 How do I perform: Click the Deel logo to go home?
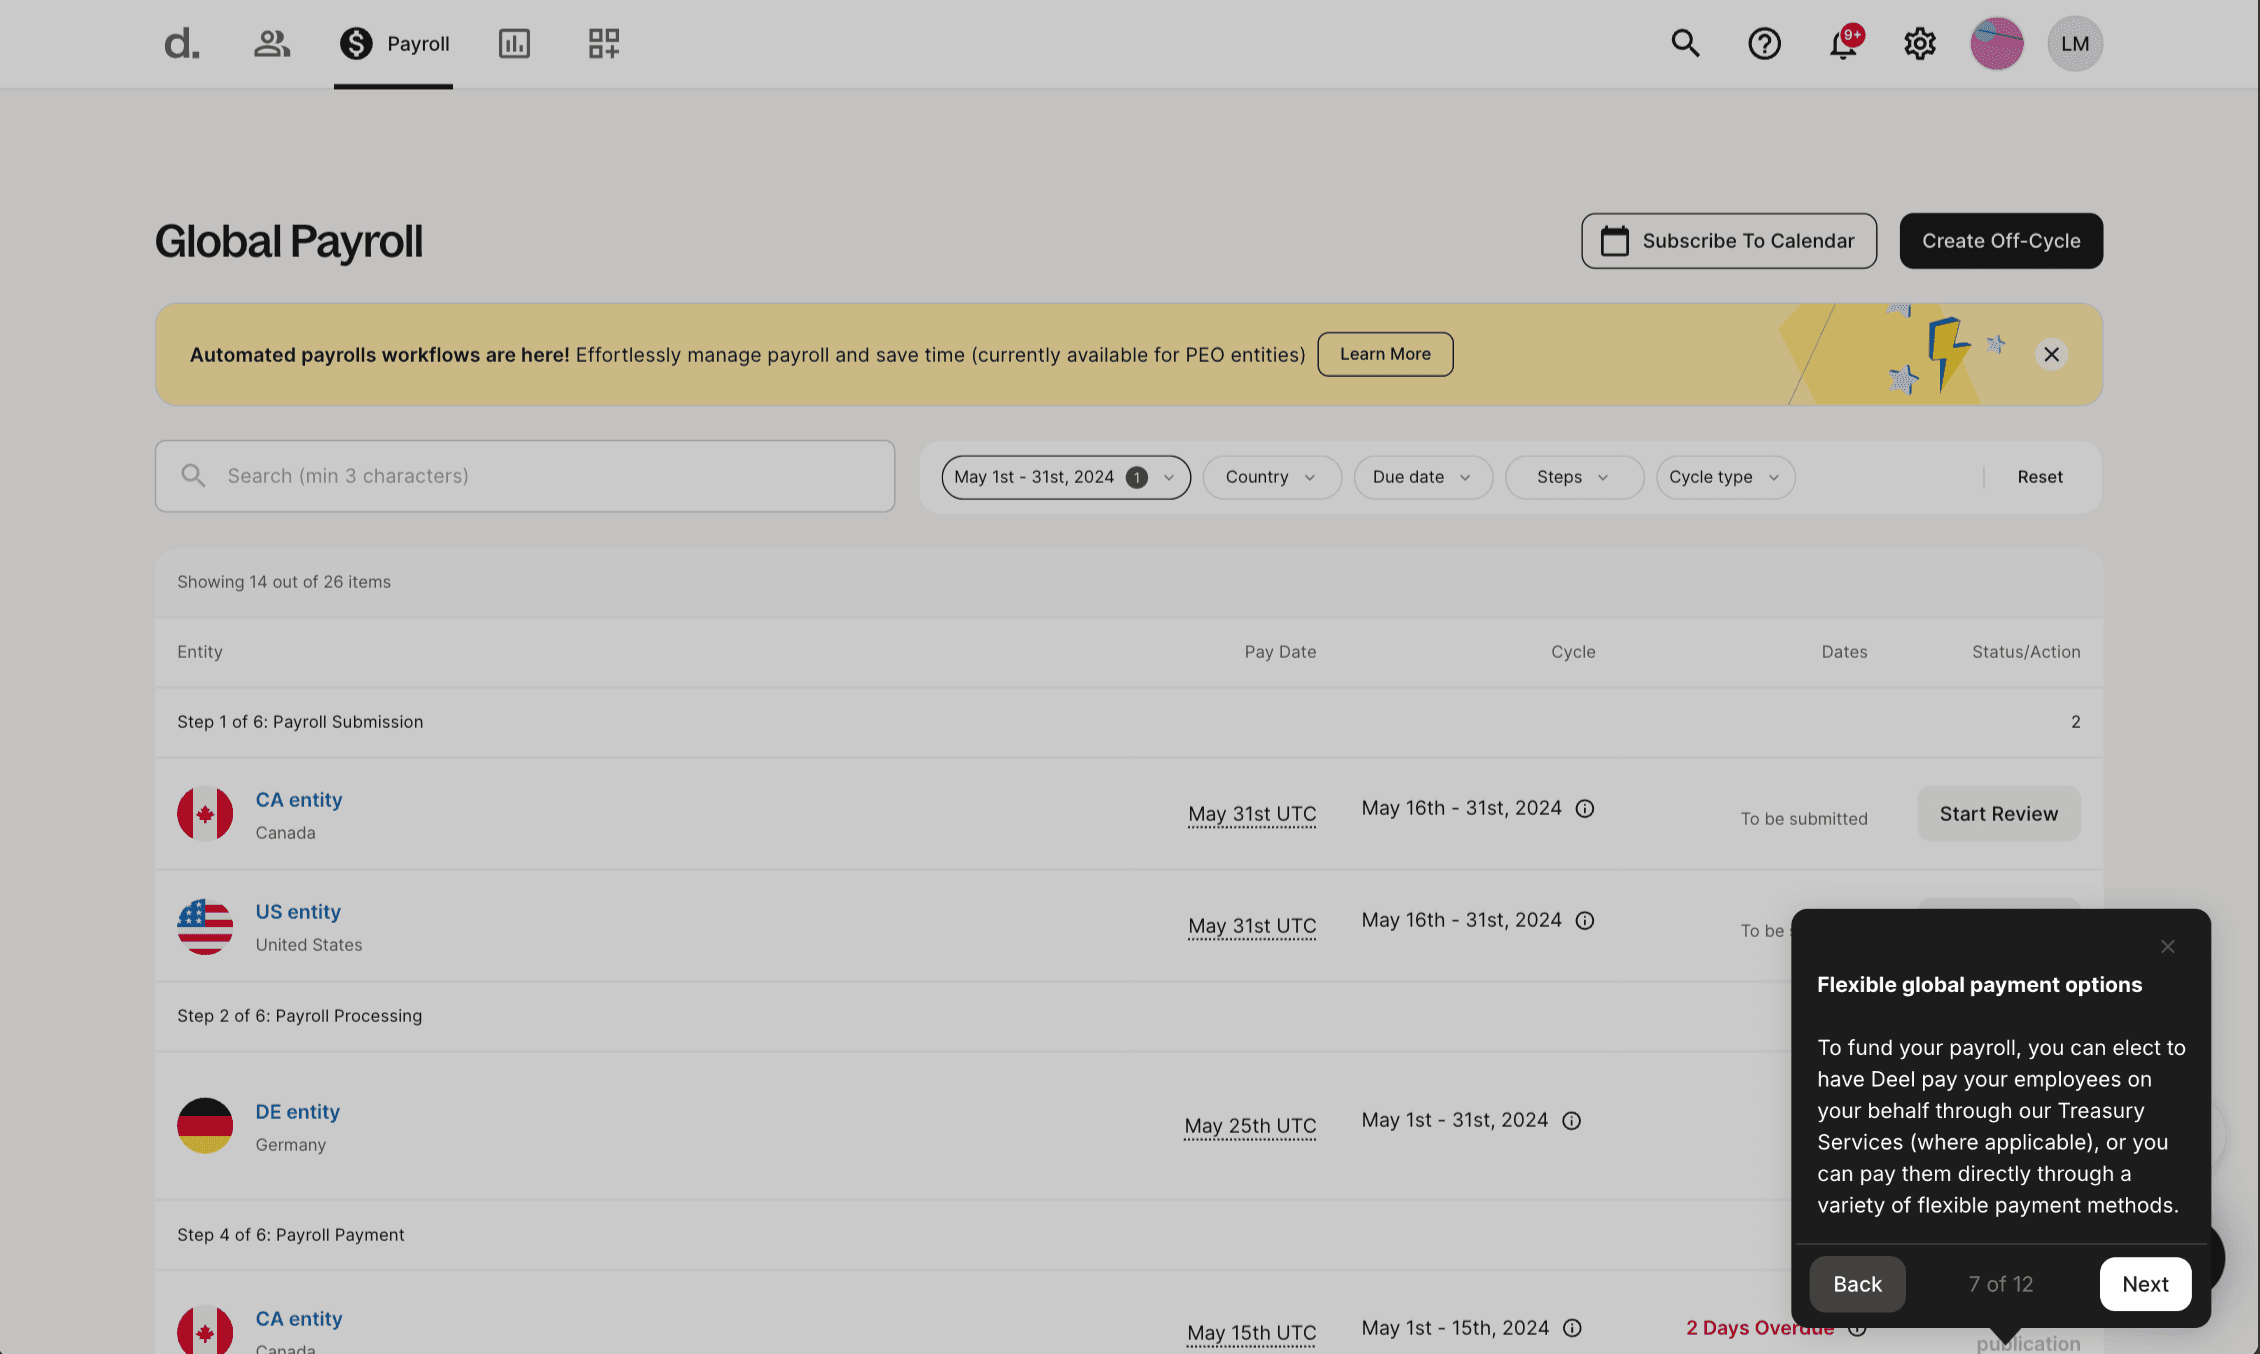[x=180, y=43]
